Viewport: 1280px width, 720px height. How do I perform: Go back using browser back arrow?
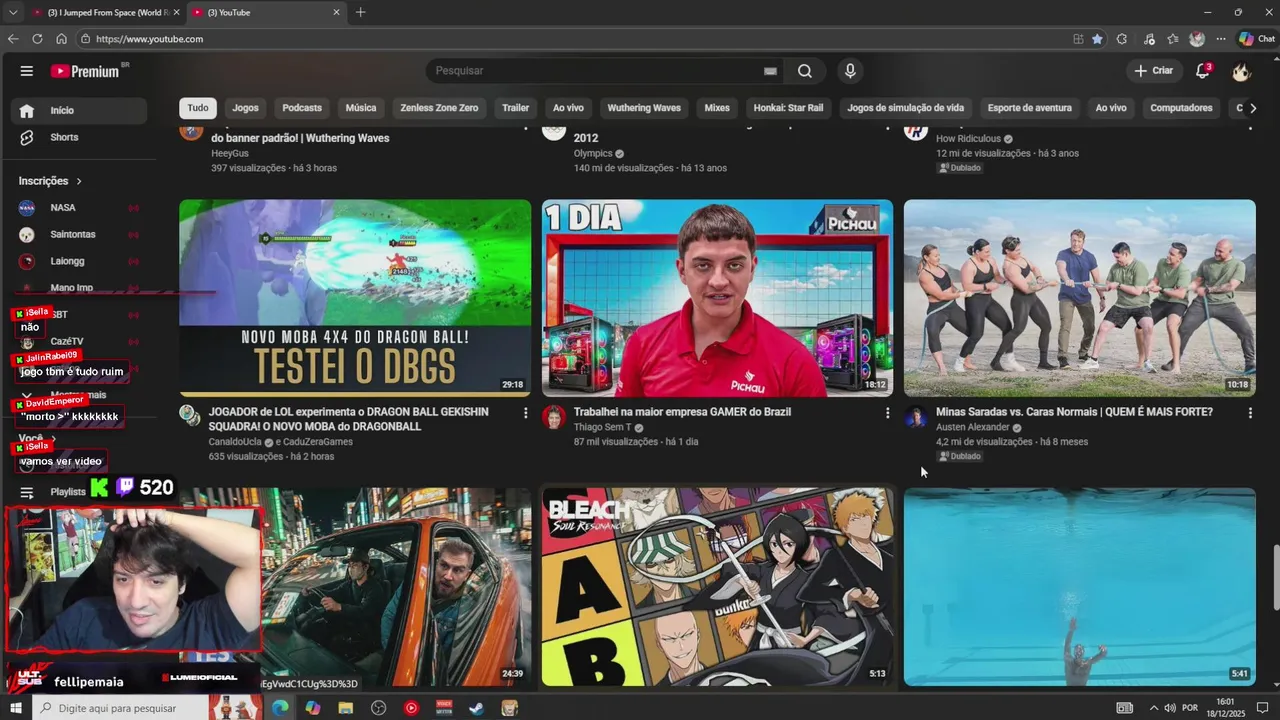(x=13, y=39)
